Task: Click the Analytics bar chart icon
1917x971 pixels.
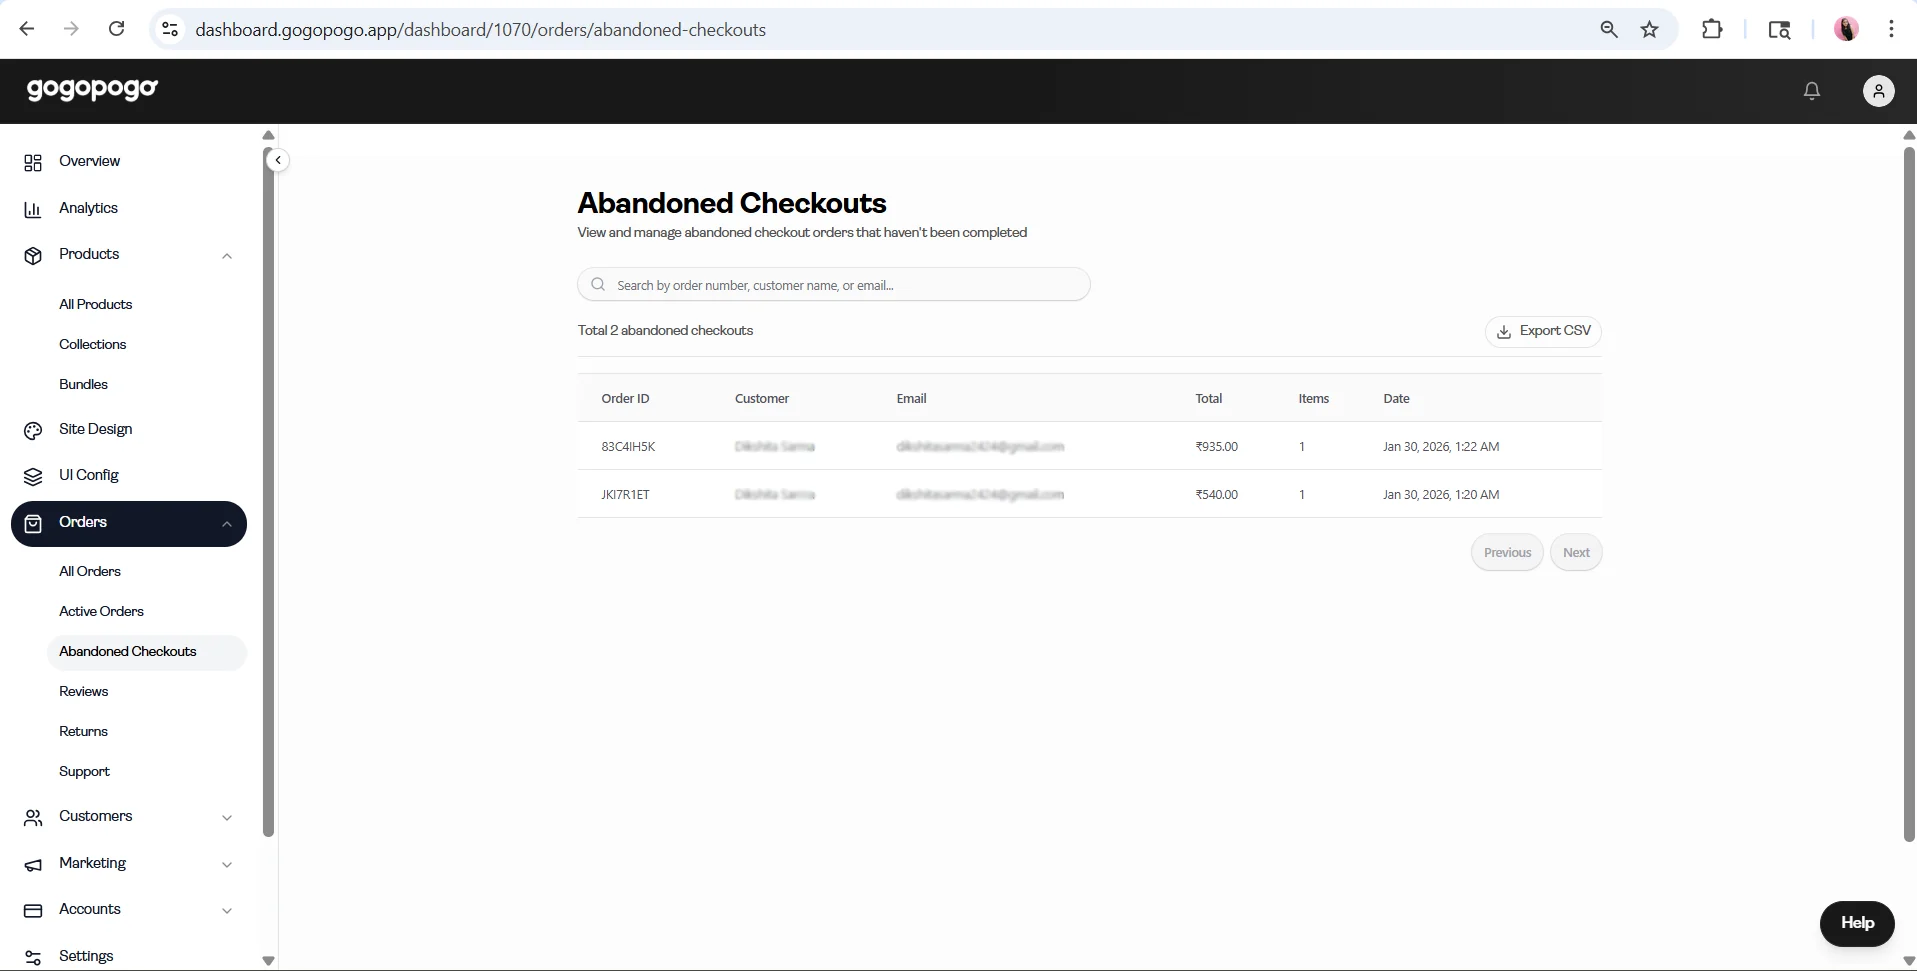Action: click(33, 209)
